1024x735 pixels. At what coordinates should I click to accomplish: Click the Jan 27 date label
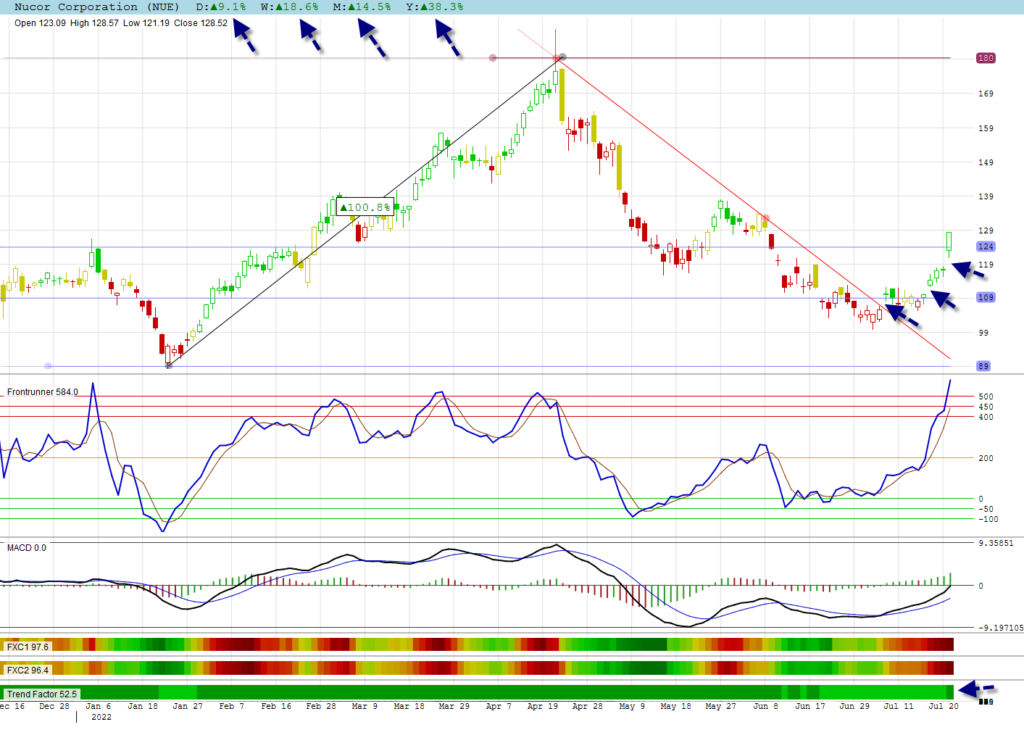(187, 706)
